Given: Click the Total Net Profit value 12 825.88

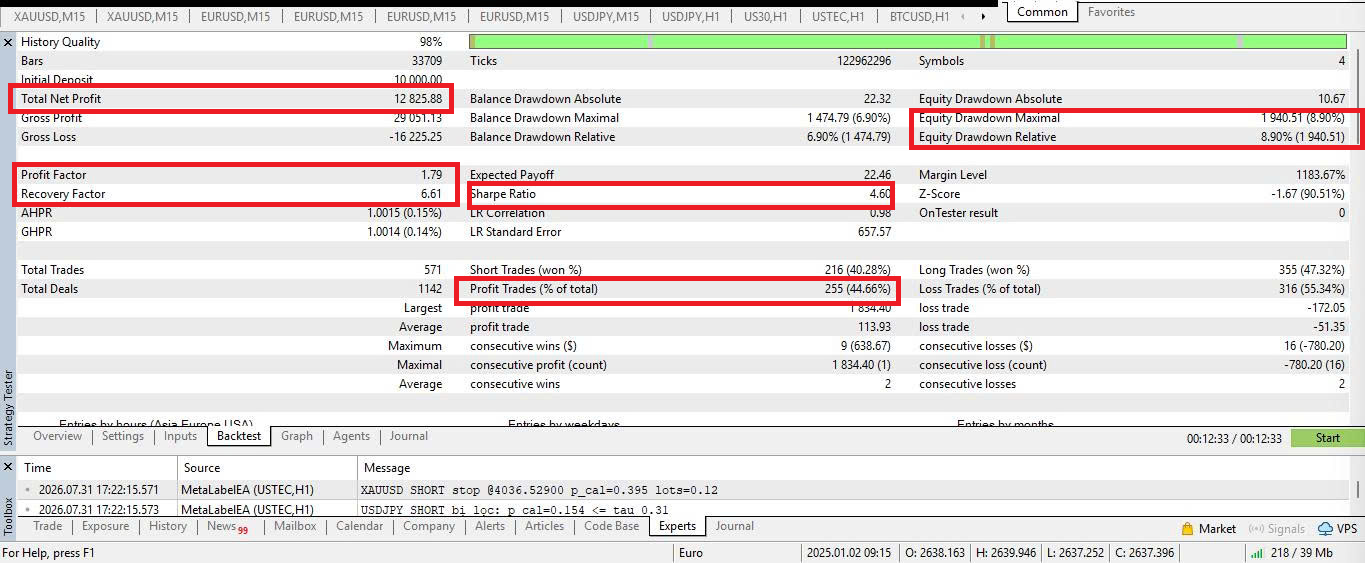Looking at the screenshot, I should click(x=417, y=99).
